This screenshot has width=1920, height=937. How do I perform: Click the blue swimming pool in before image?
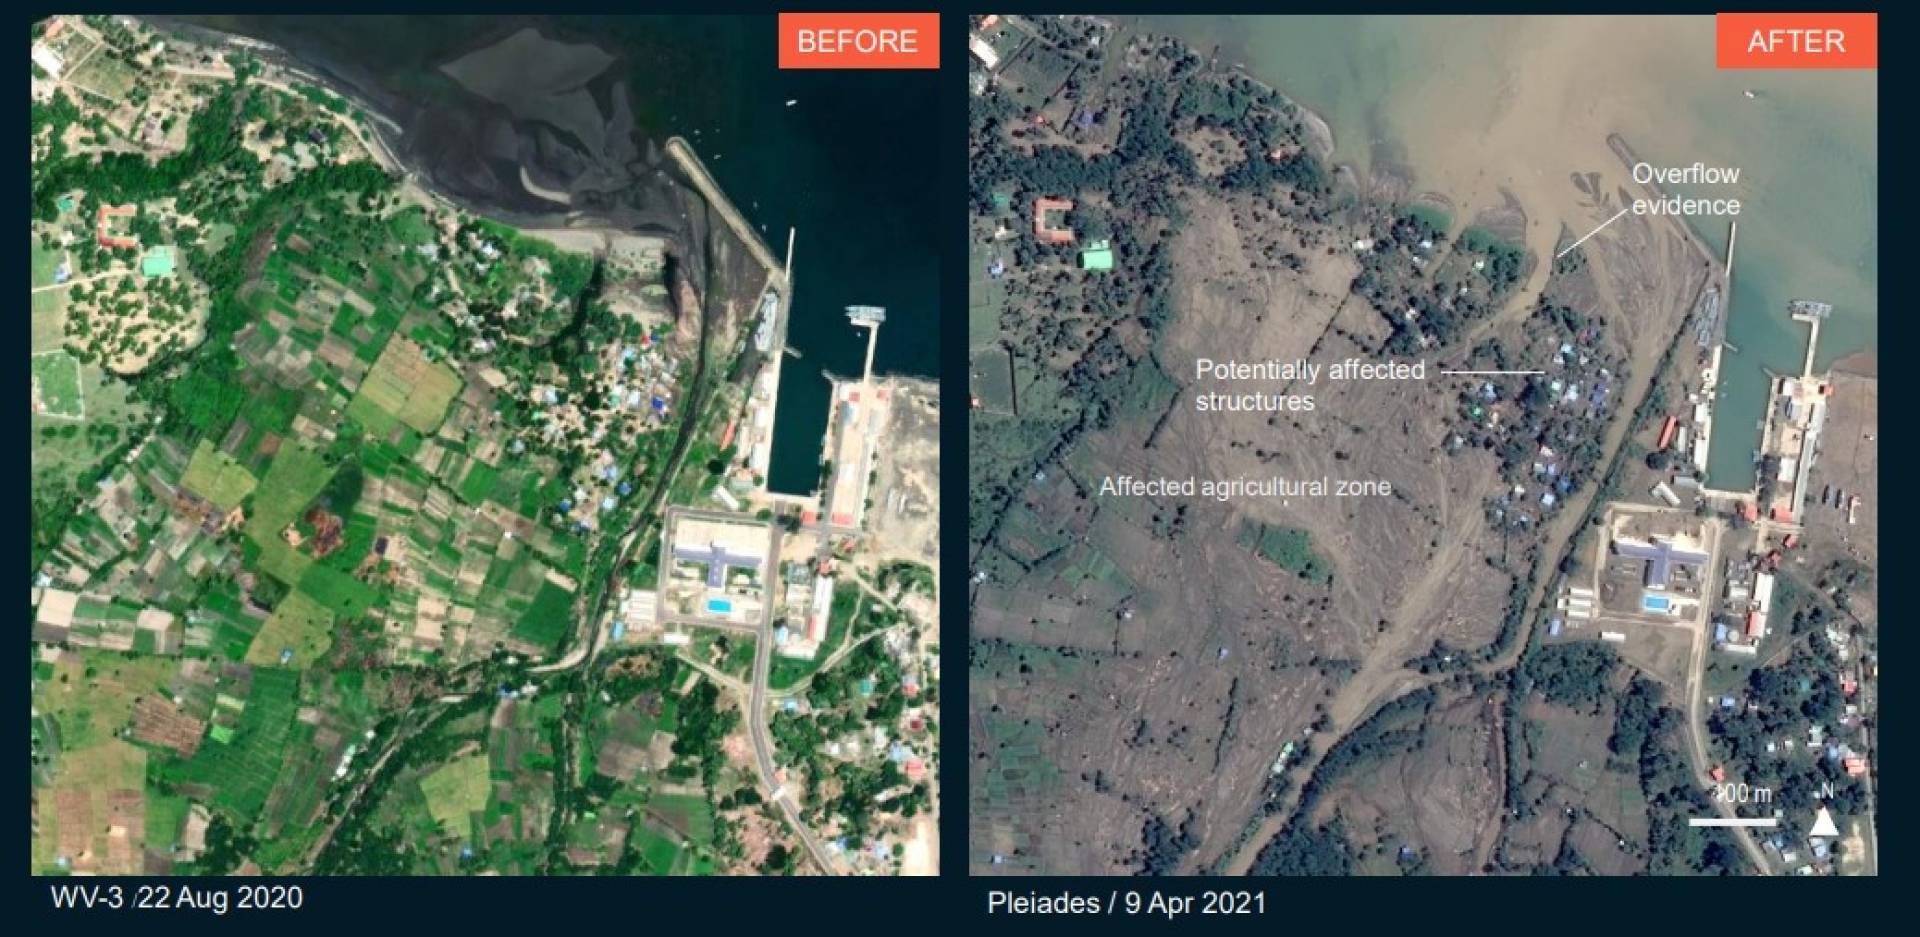(x=718, y=606)
